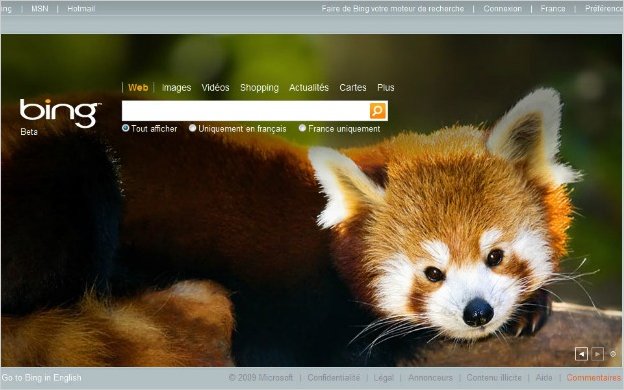The height and width of the screenshot is (390, 624).
Task: Open the MSN link
Action: [40, 8]
